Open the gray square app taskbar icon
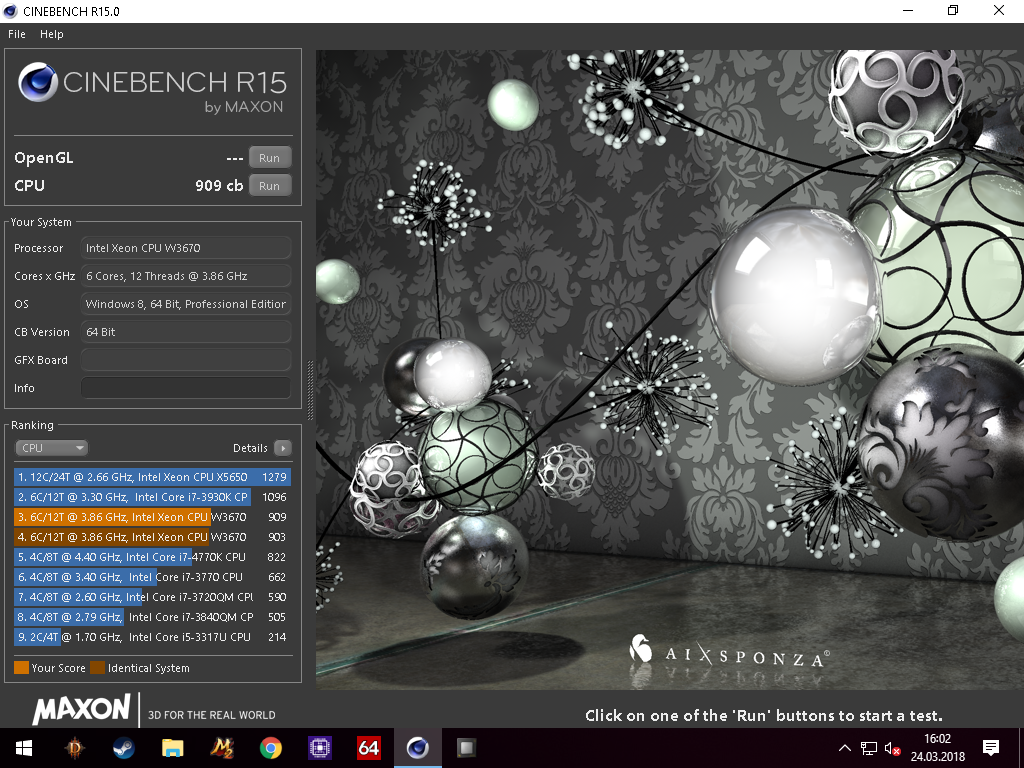The image size is (1024, 768). (x=466, y=748)
